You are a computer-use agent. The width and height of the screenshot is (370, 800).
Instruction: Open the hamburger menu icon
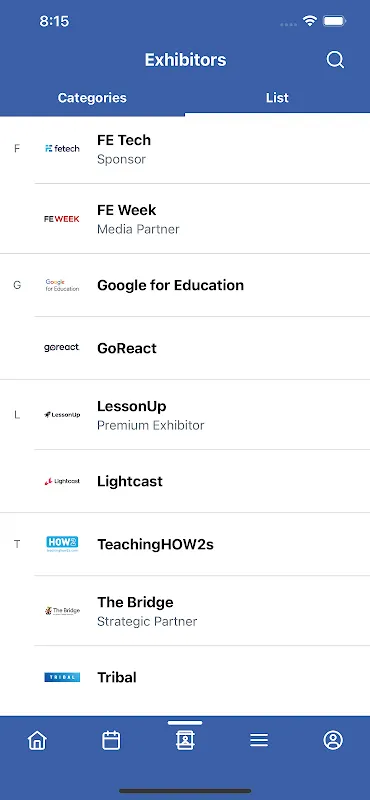click(259, 740)
